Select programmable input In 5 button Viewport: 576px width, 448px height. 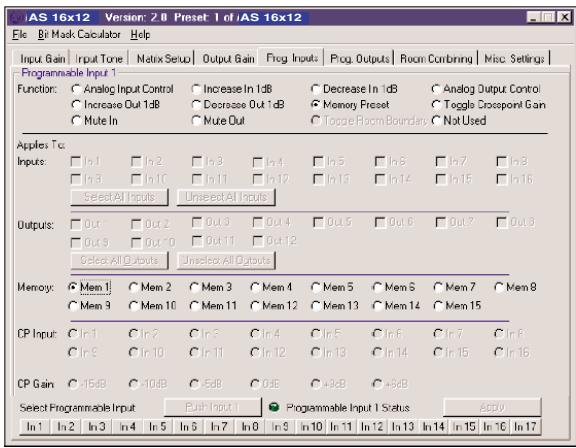tap(158, 426)
